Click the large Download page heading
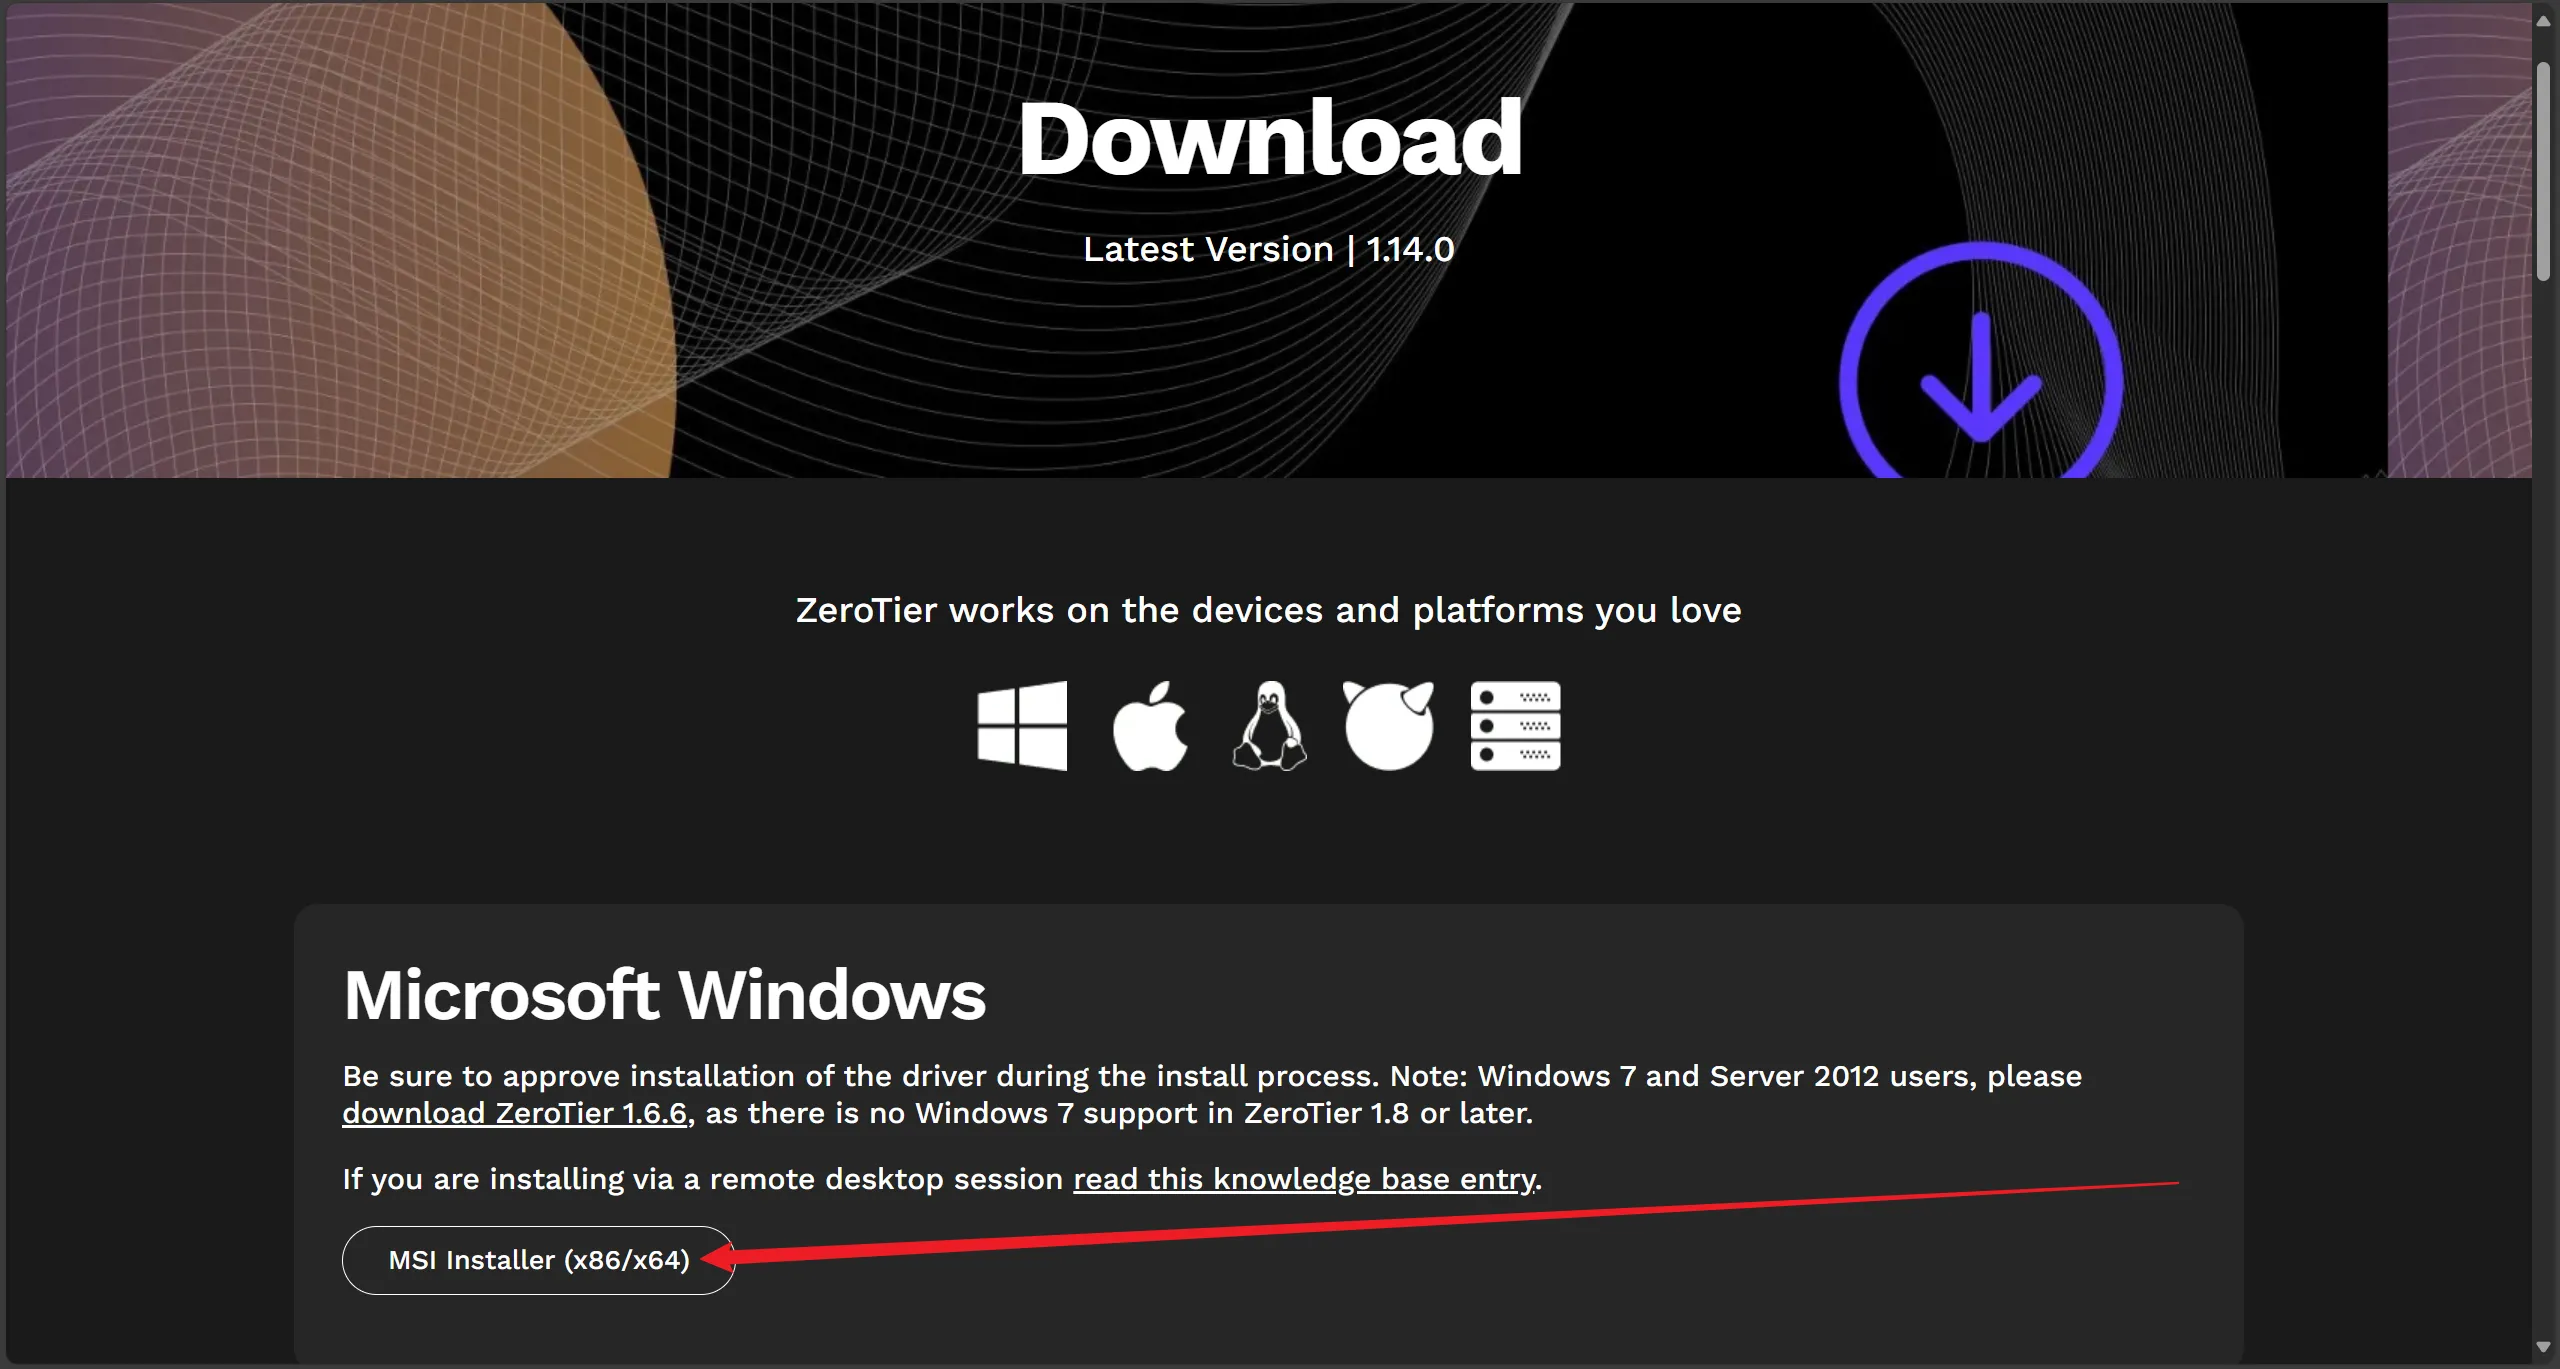 click(x=1269, y=138)
